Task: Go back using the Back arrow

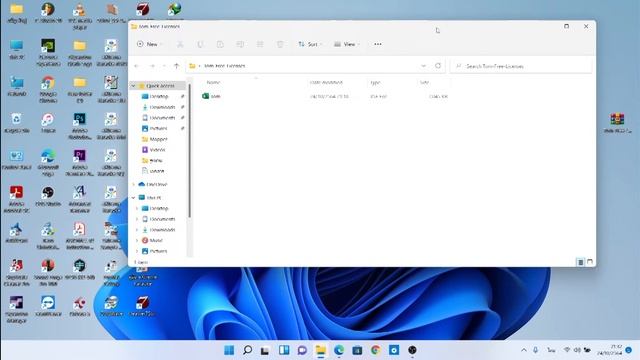Action: pyautogui.click(x=137, y=66)
